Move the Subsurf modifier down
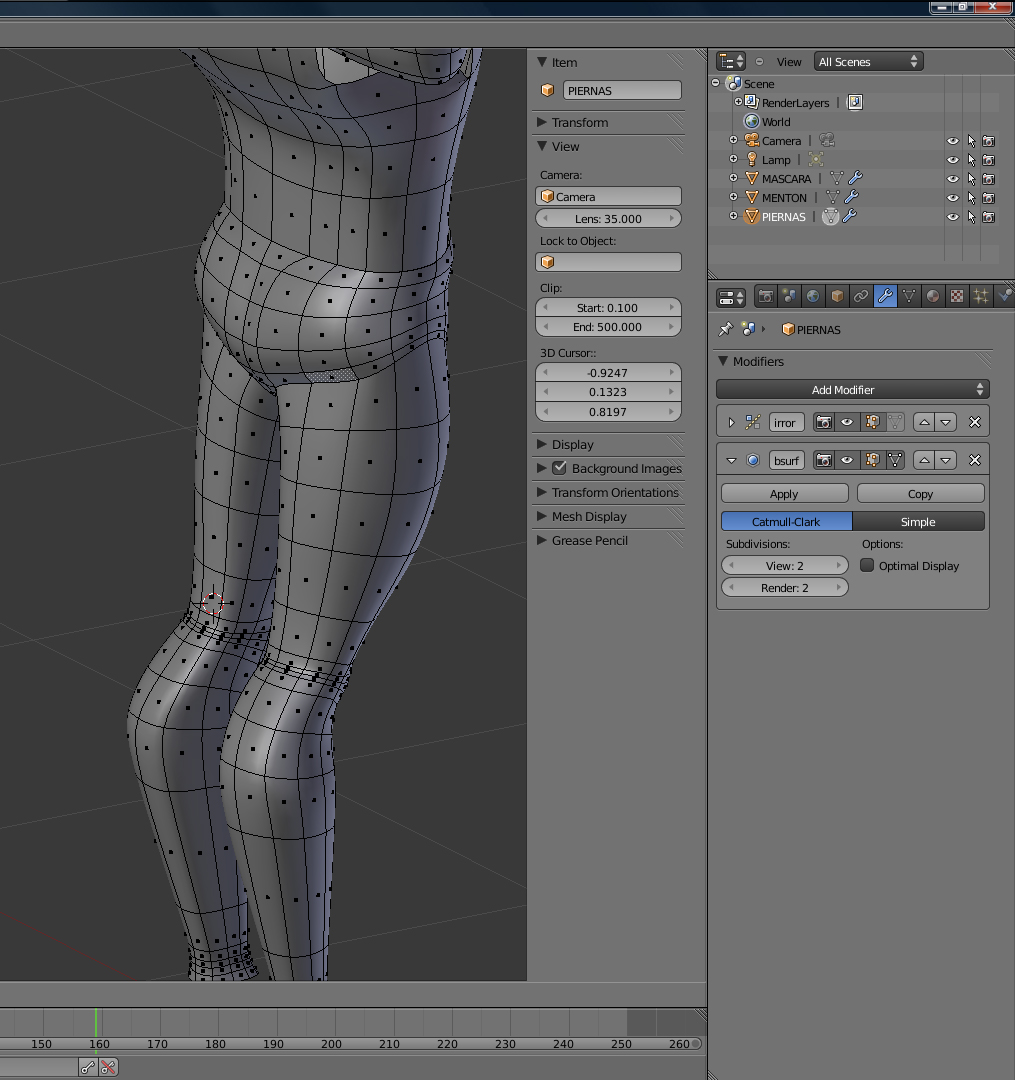The image size is (1015, 1080). coord(946,460)
